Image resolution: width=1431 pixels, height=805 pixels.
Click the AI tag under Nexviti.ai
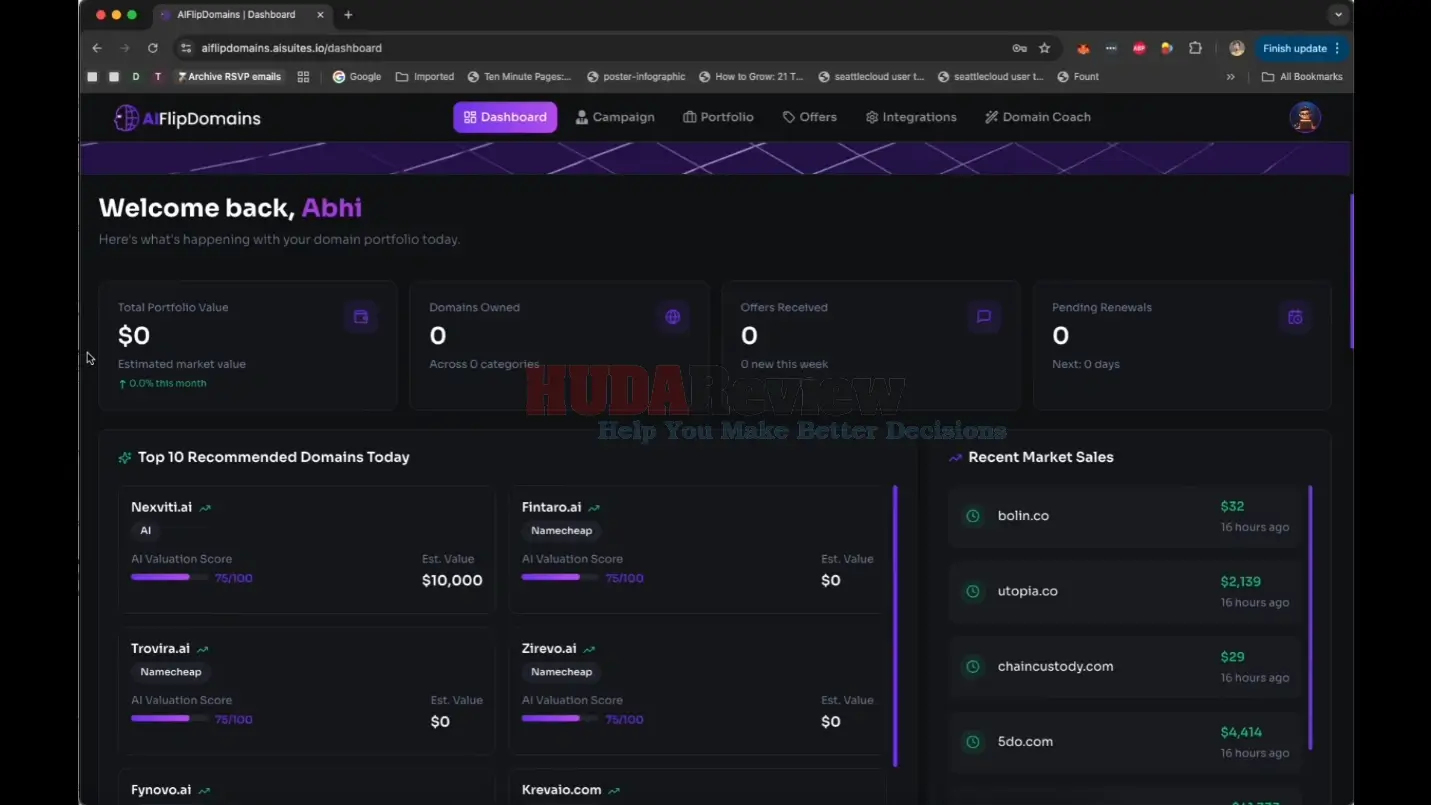click(146, 531)
